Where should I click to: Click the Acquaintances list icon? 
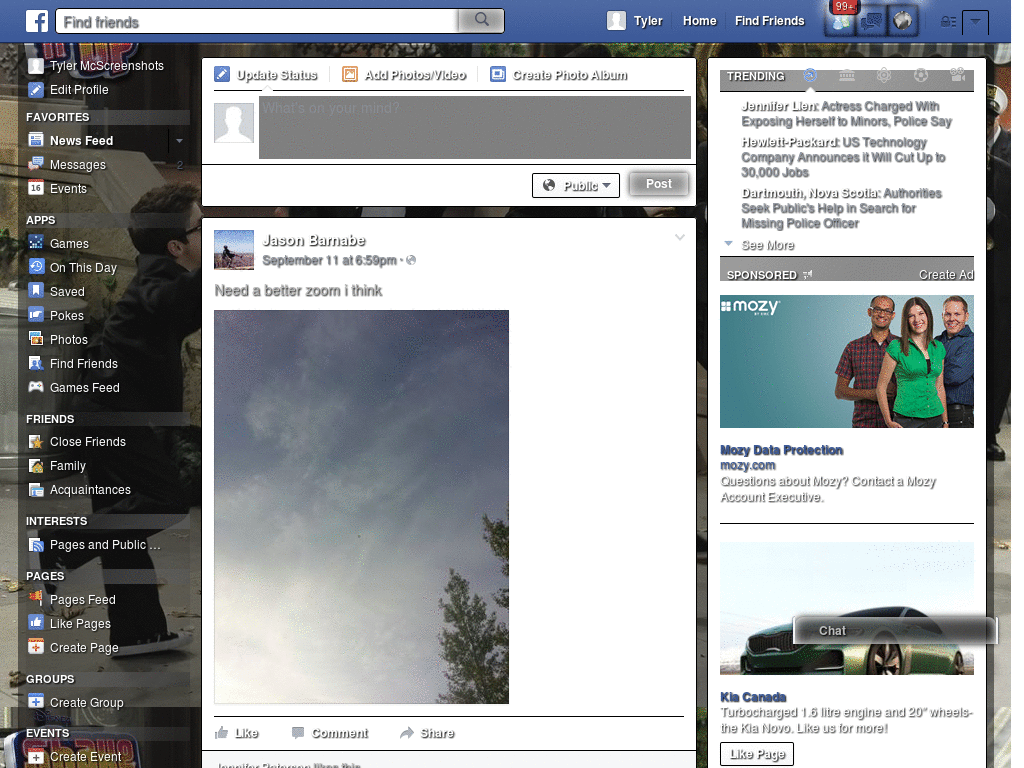coord(36,490)
